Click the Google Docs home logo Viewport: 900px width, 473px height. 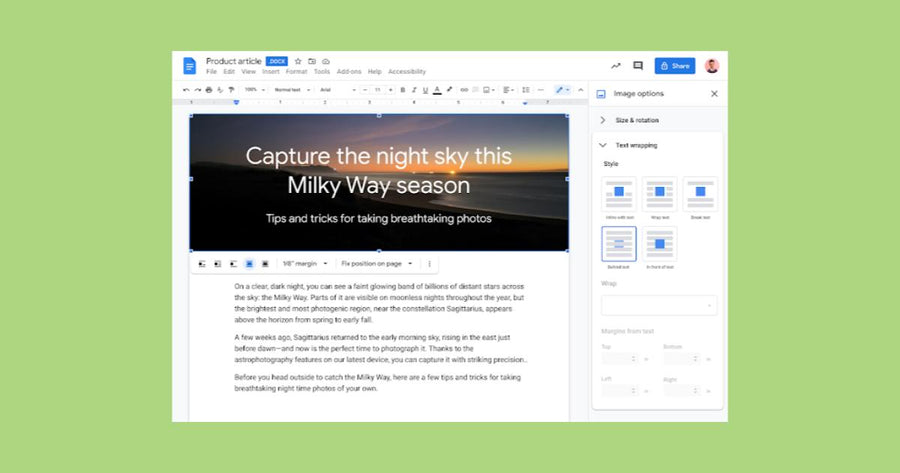pos(189,65)
